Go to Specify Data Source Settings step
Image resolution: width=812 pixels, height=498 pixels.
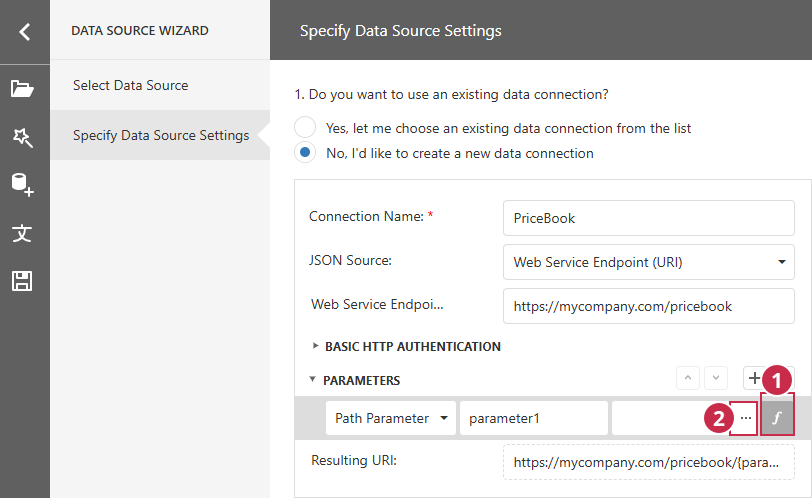(x=160, y=135)
